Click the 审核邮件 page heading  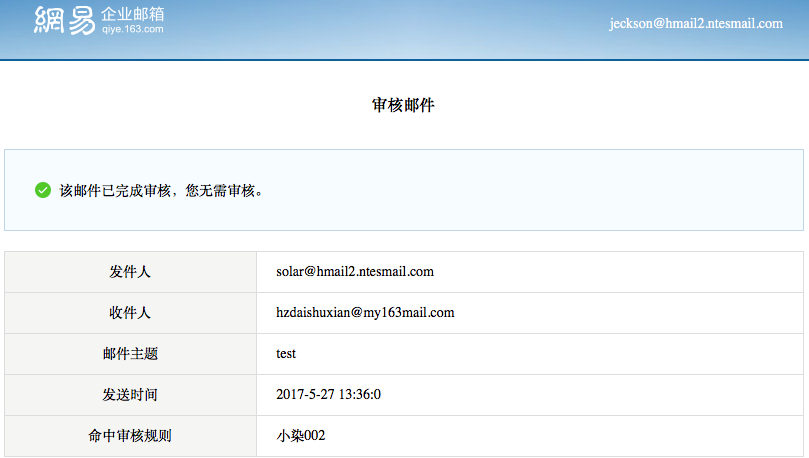click(403, 105)
